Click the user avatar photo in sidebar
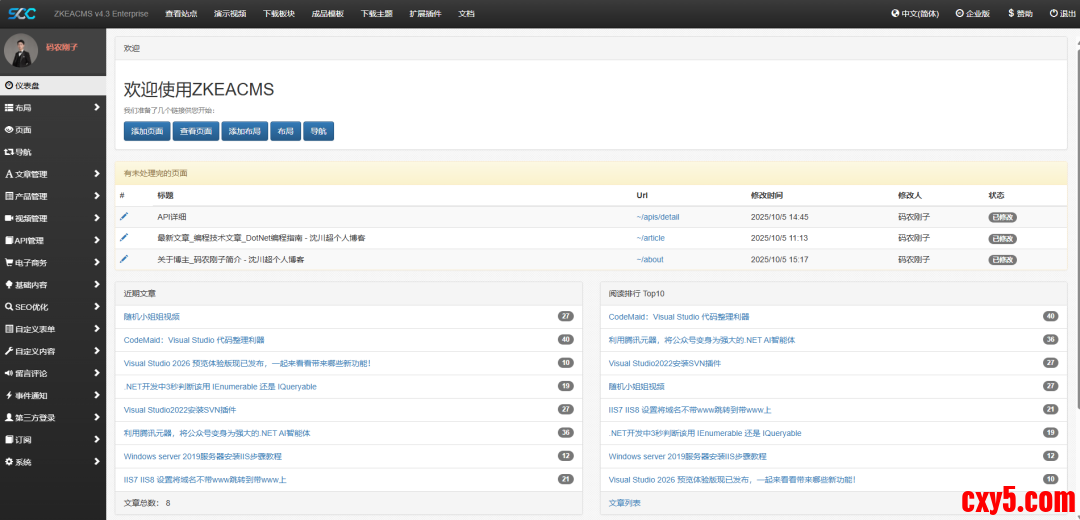The image size is (1080, 520). point(22,52)
